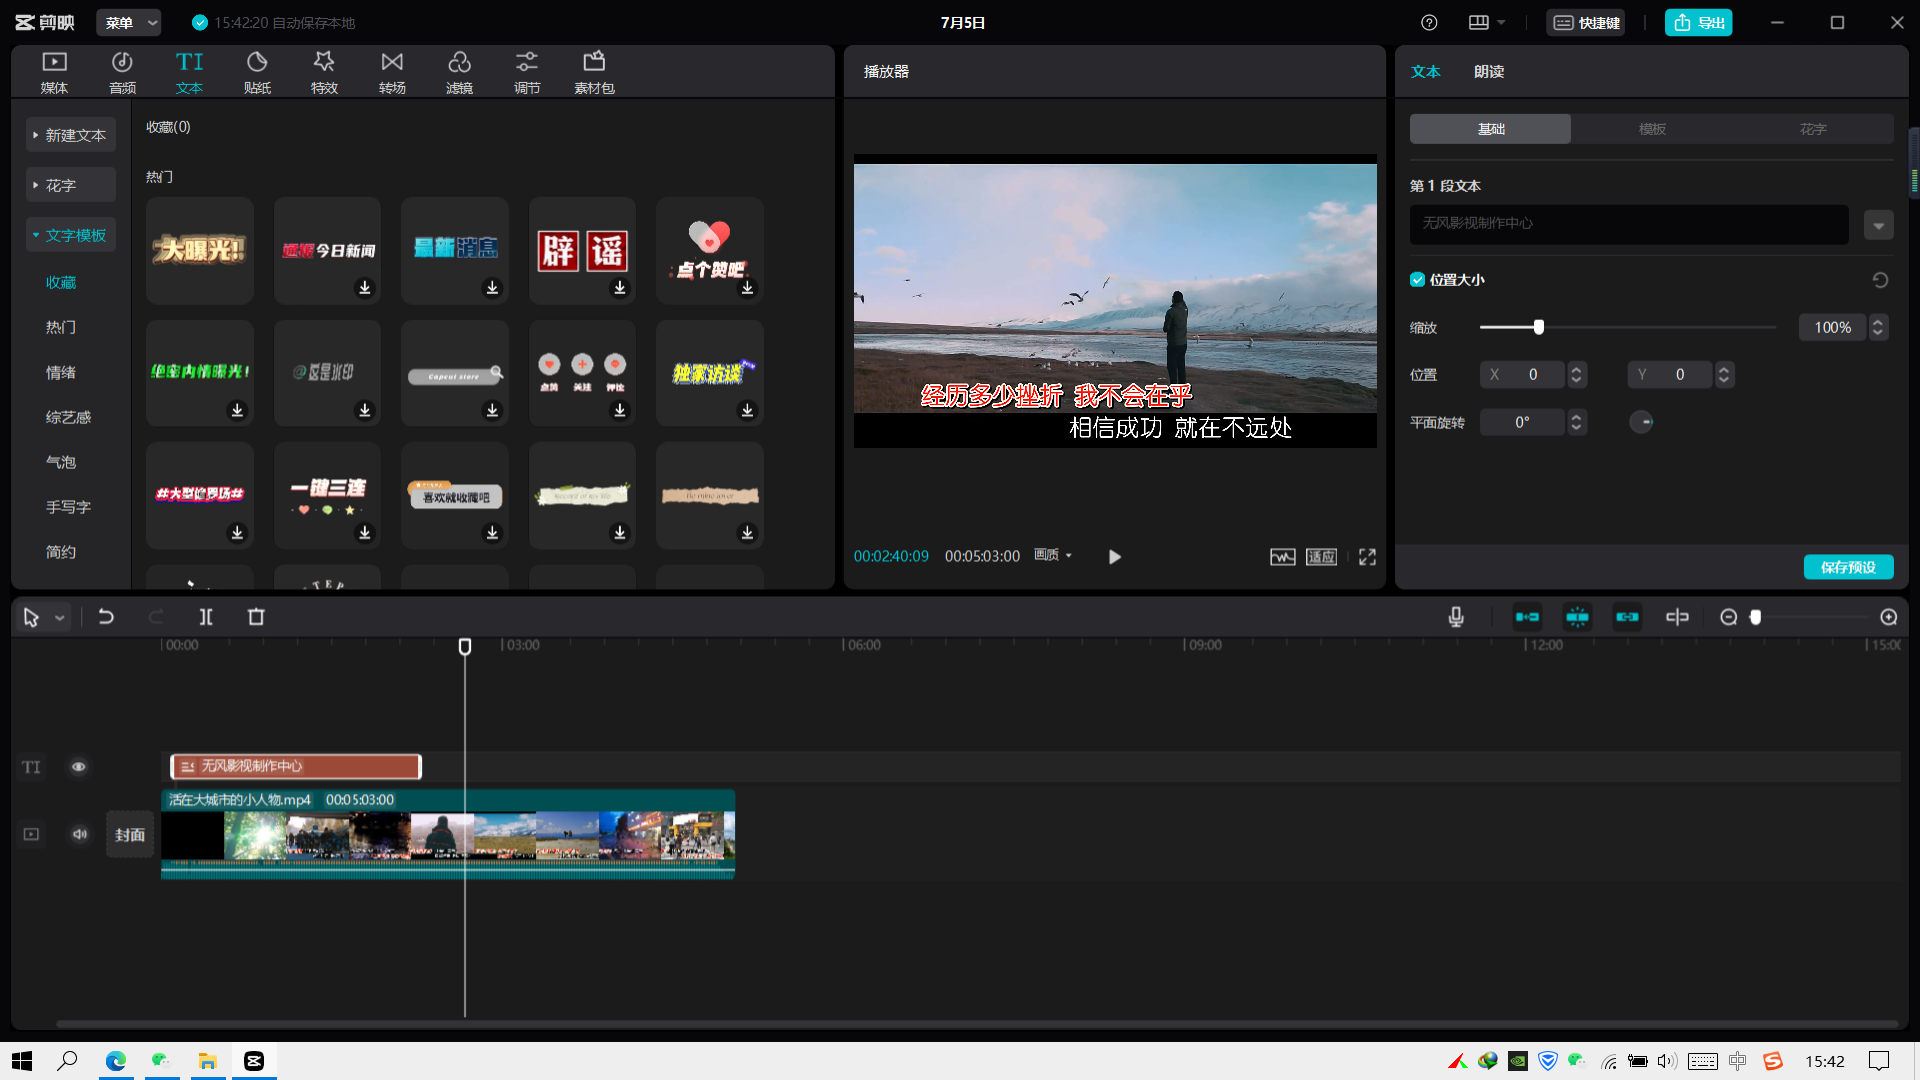Select the 无风影视制作中心 text clip
Image resolution: width=1920 pixels, height=1080 pixels.
pos(296,766)
